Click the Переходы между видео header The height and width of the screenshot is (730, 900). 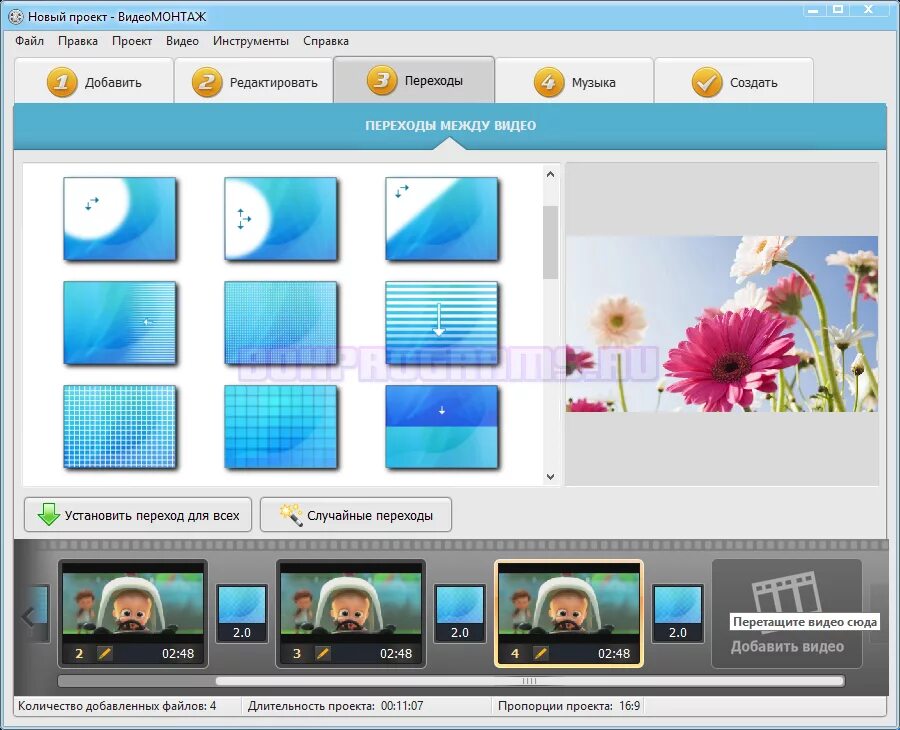point(451,126)
